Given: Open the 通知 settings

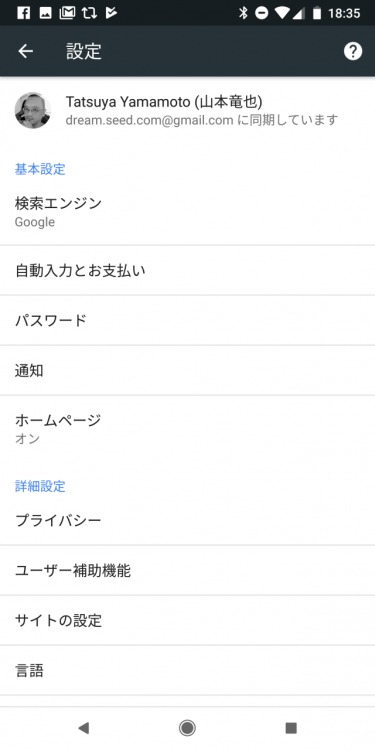Looking at the screenshot, I should (x=188, y=370).
